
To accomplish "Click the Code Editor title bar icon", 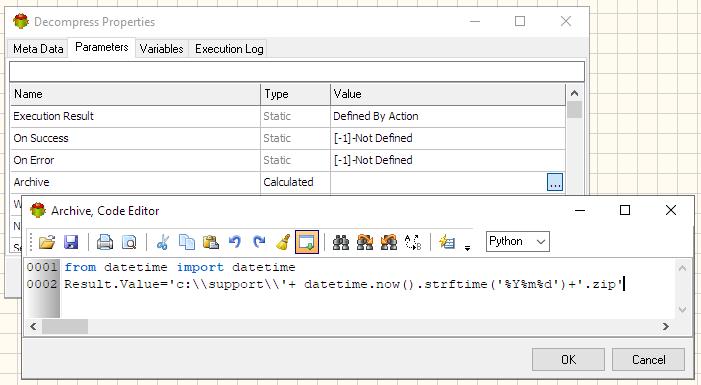I will [38, 210].
